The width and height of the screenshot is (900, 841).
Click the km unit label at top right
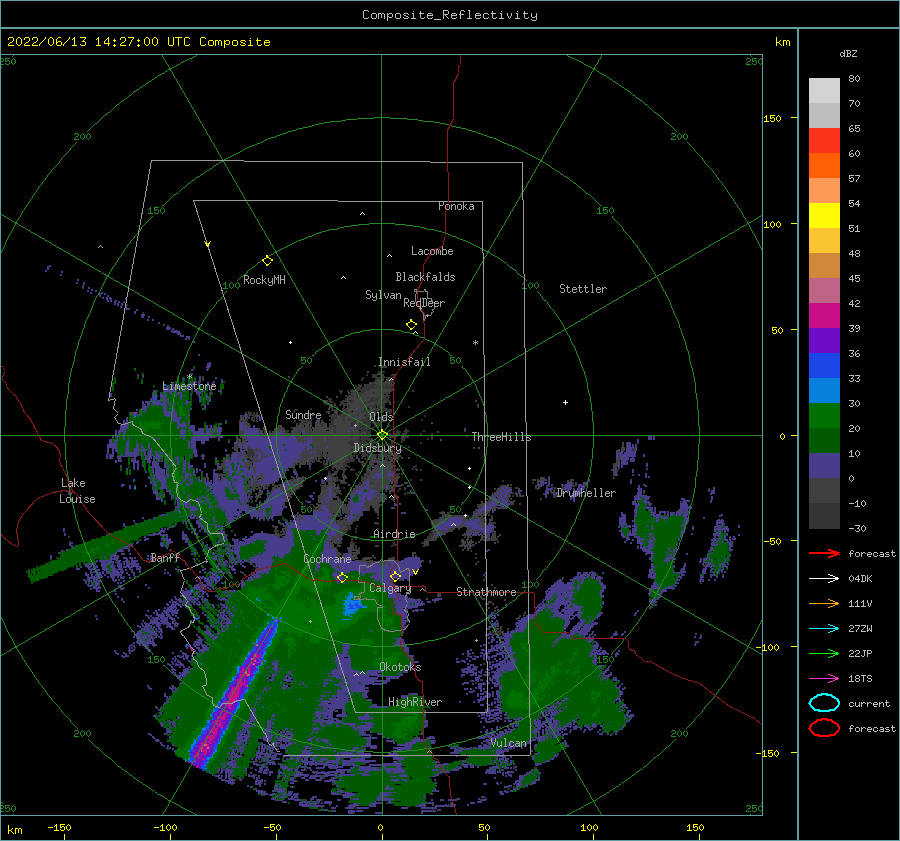pos(782,42)
